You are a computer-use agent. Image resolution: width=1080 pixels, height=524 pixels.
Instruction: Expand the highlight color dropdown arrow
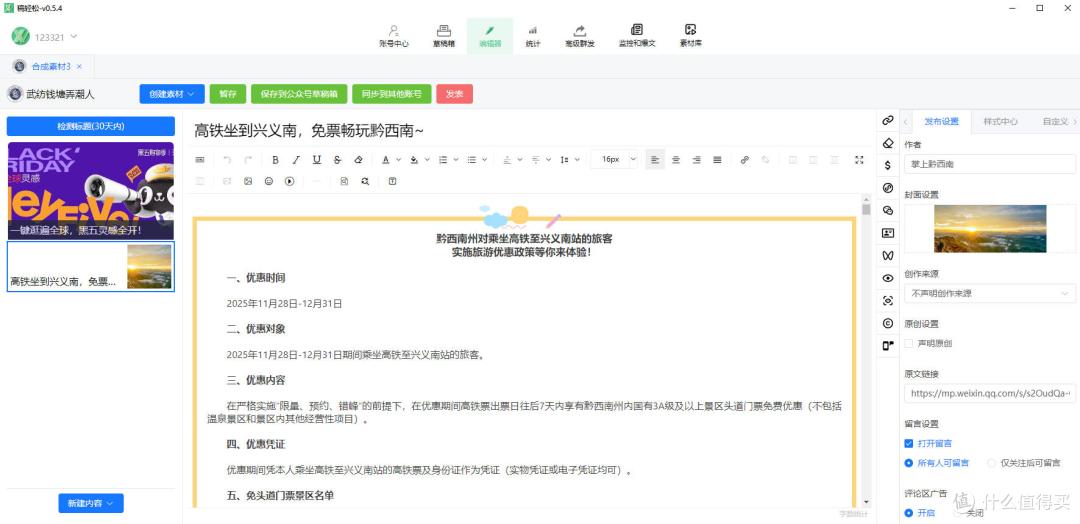tap(427, 160)
